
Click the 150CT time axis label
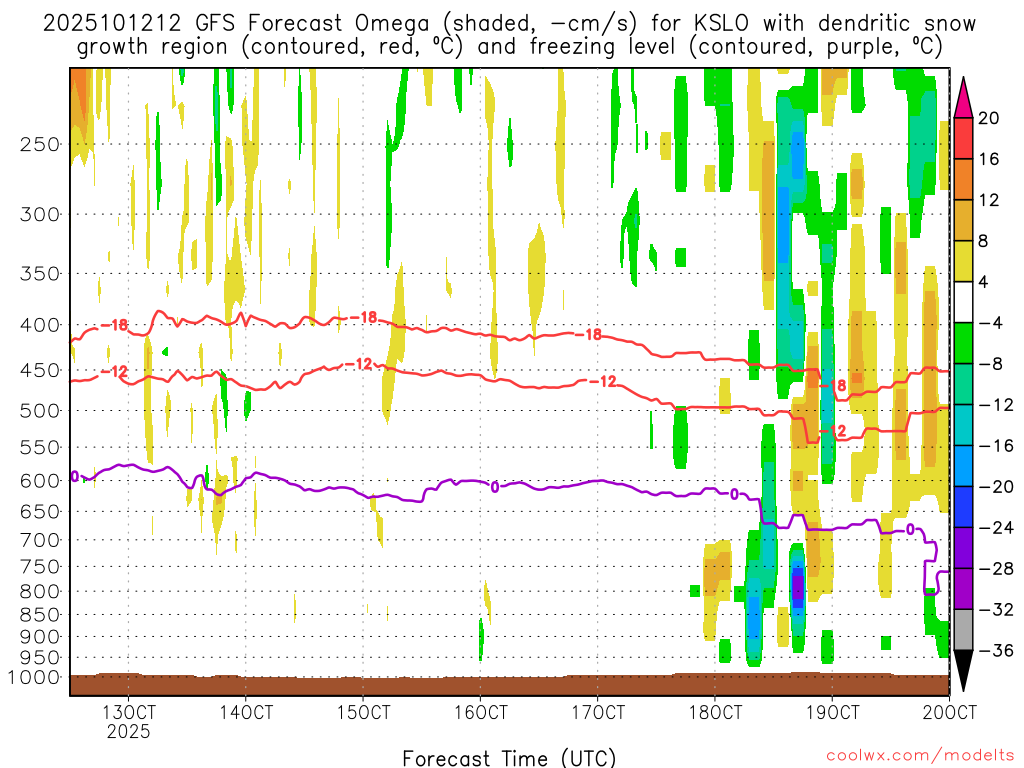(x=363, y=712)
